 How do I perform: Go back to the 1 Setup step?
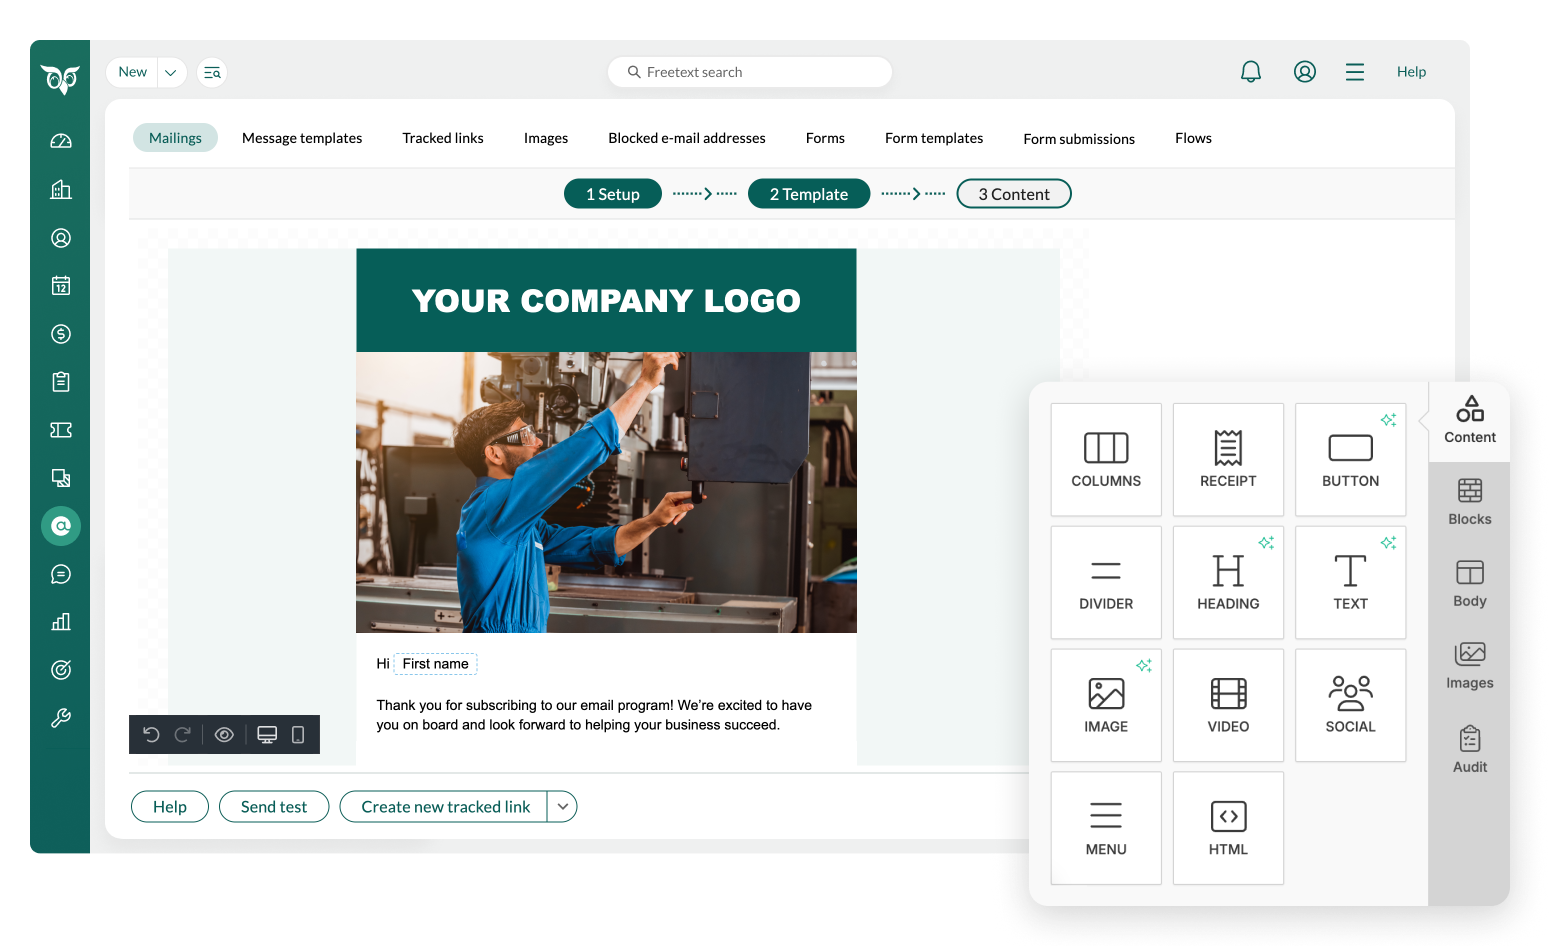point(612,194)
